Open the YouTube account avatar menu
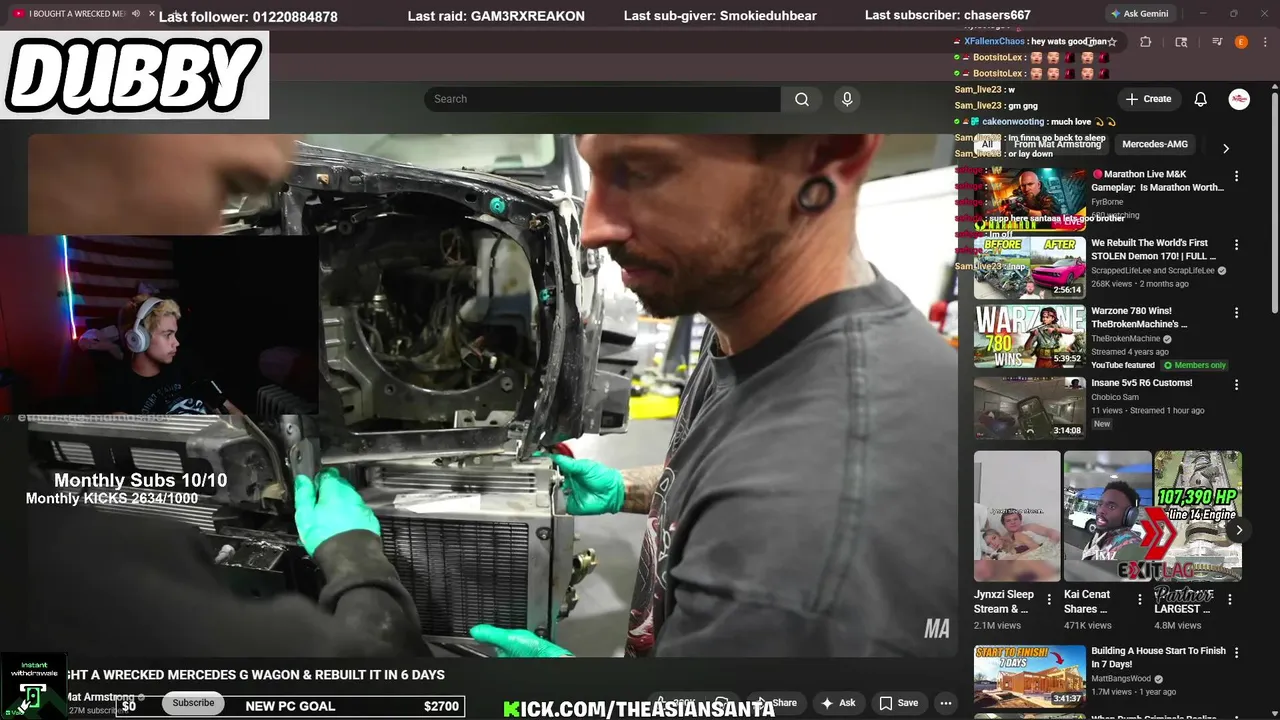The height and width of the screenshot is (720, 1280). [1239, 99]
